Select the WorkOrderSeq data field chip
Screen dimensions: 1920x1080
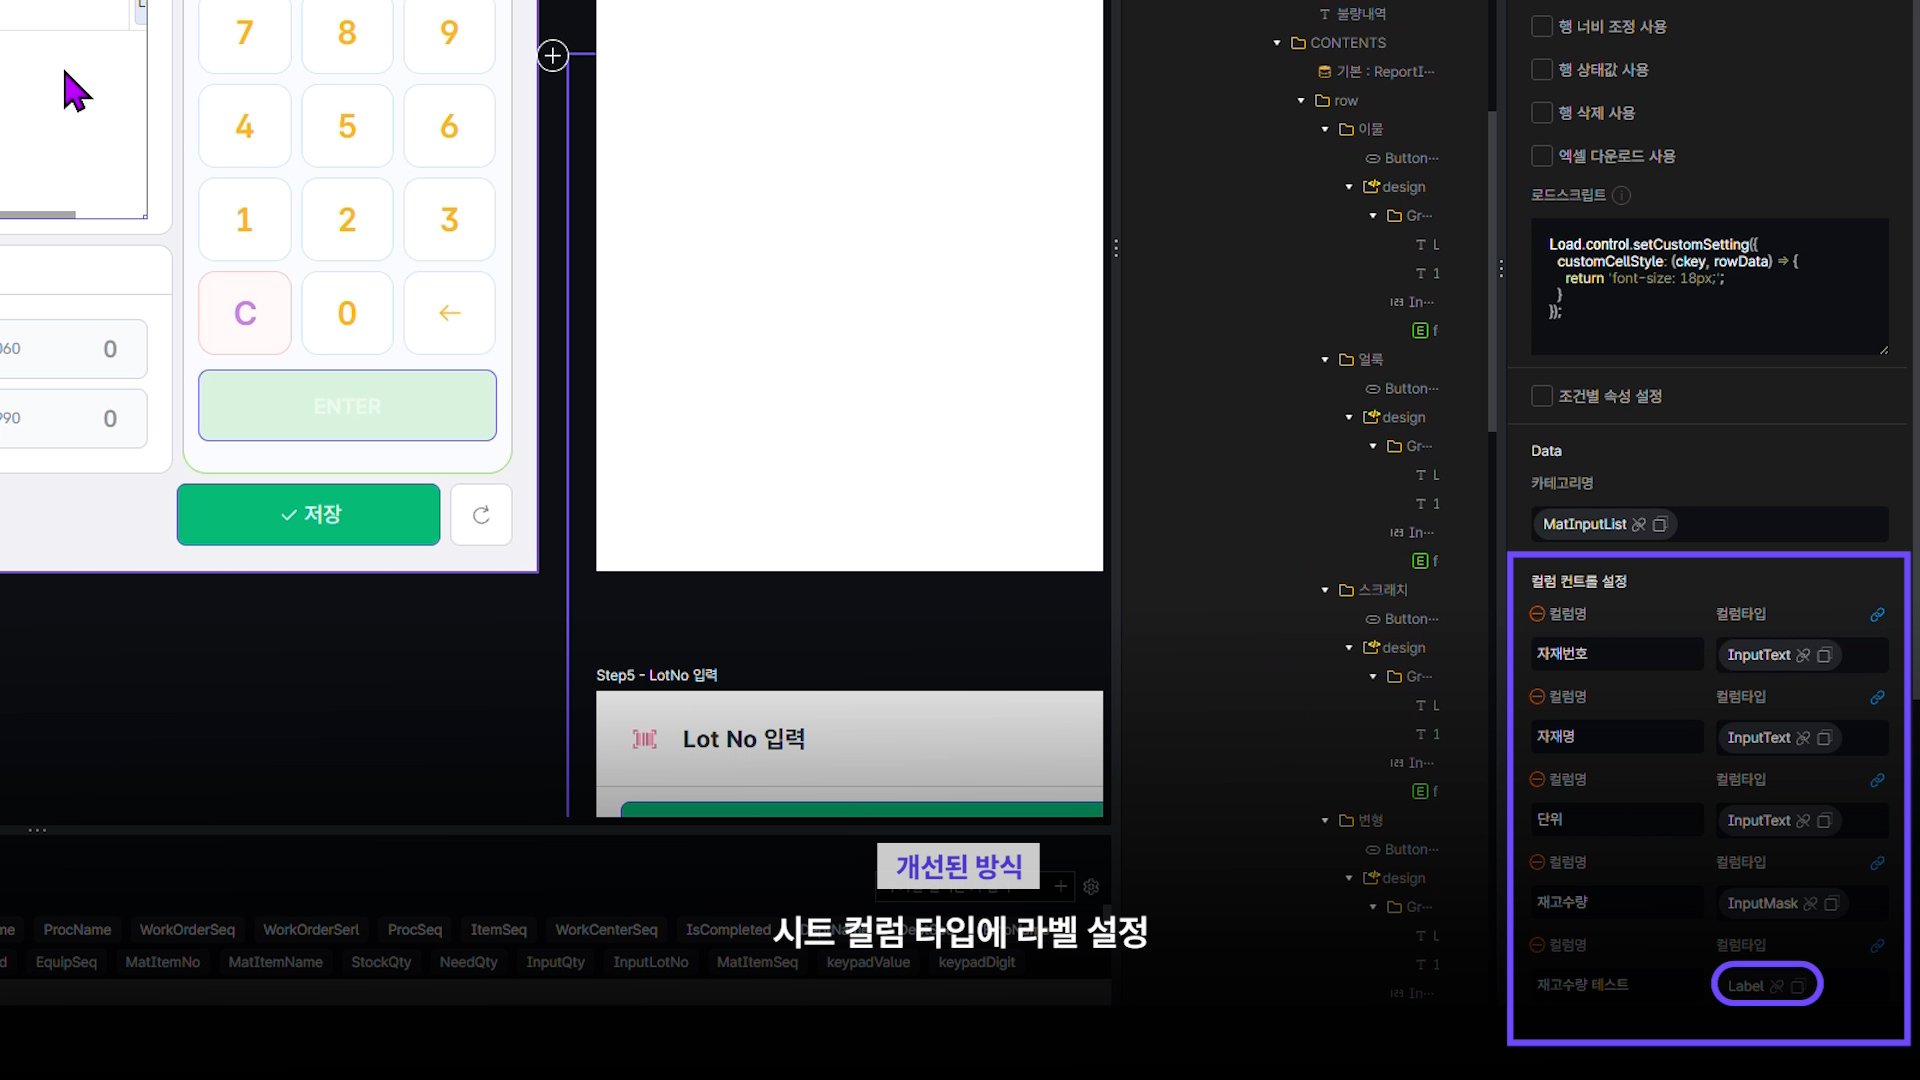[187, 930]
